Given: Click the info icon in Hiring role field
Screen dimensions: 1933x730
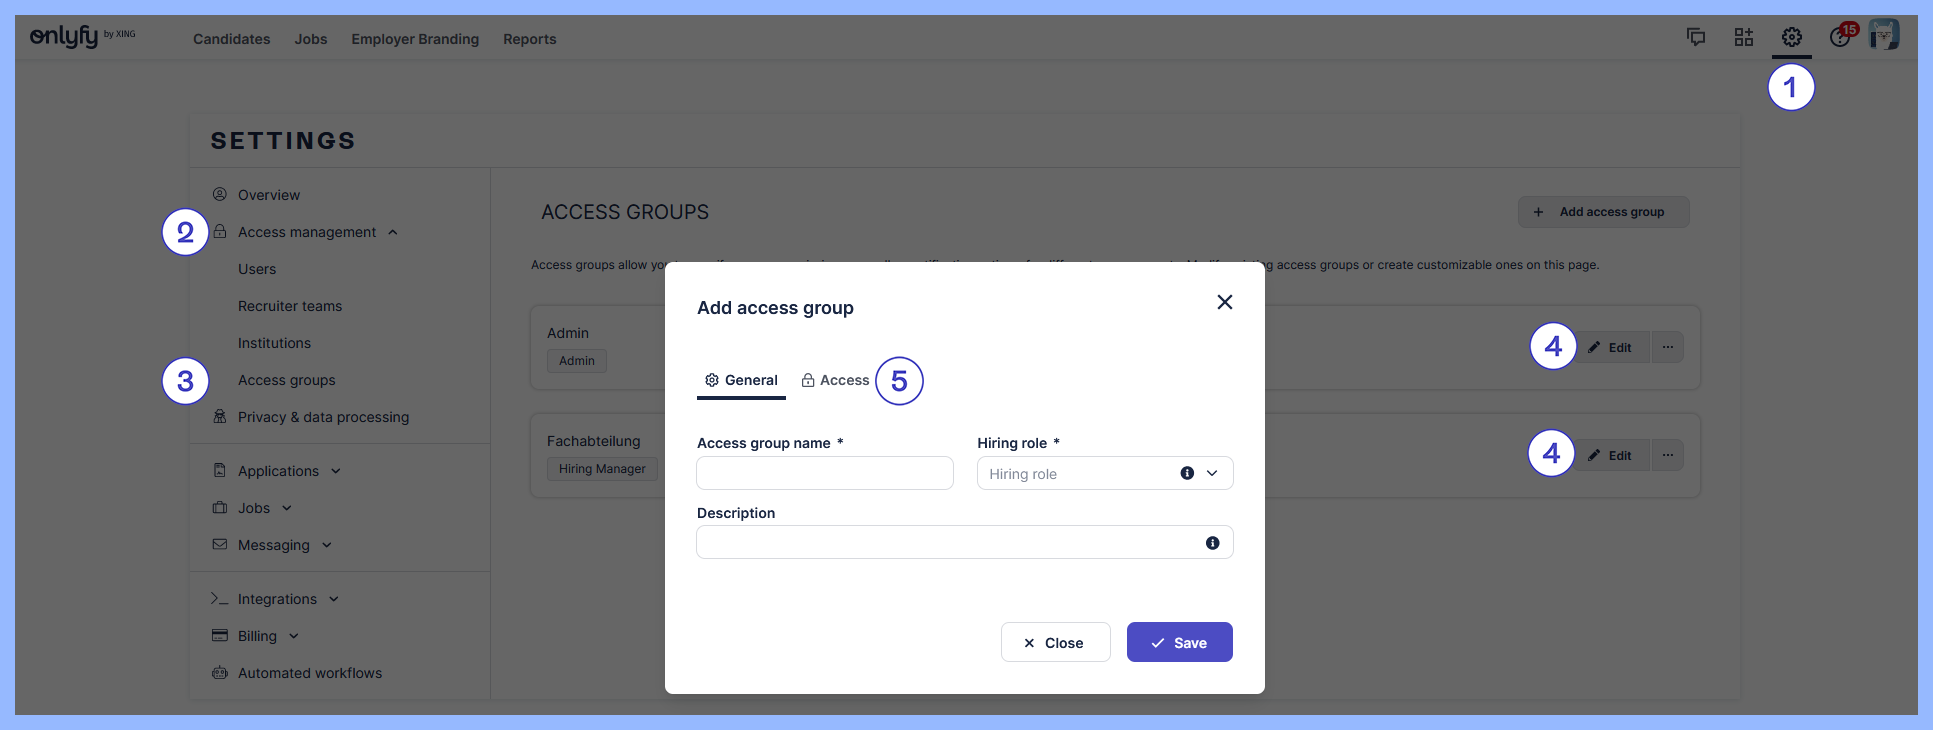Looking at the screenshot, I should tap(1187, 473).
